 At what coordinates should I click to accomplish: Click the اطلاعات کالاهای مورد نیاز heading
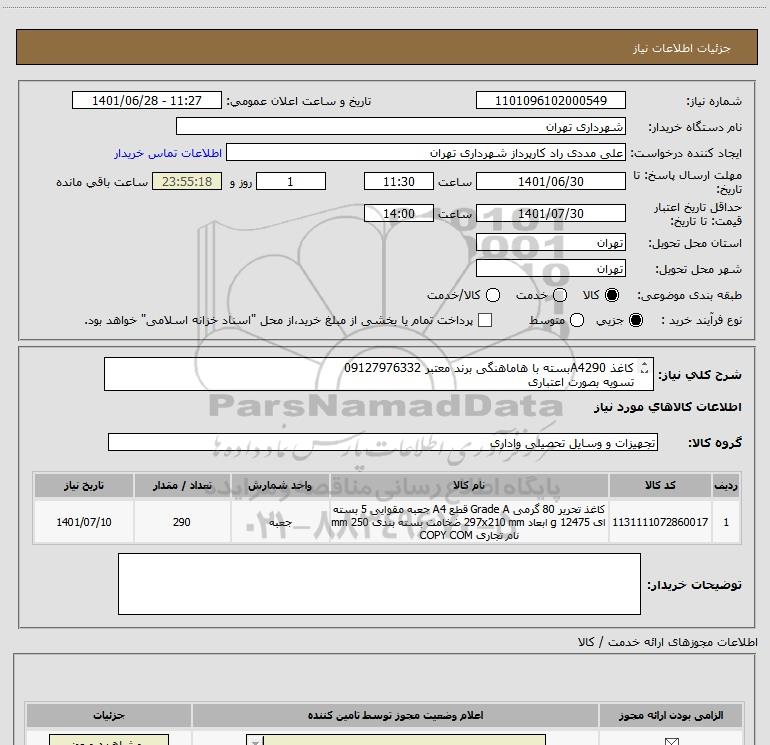tap(667, 407)
